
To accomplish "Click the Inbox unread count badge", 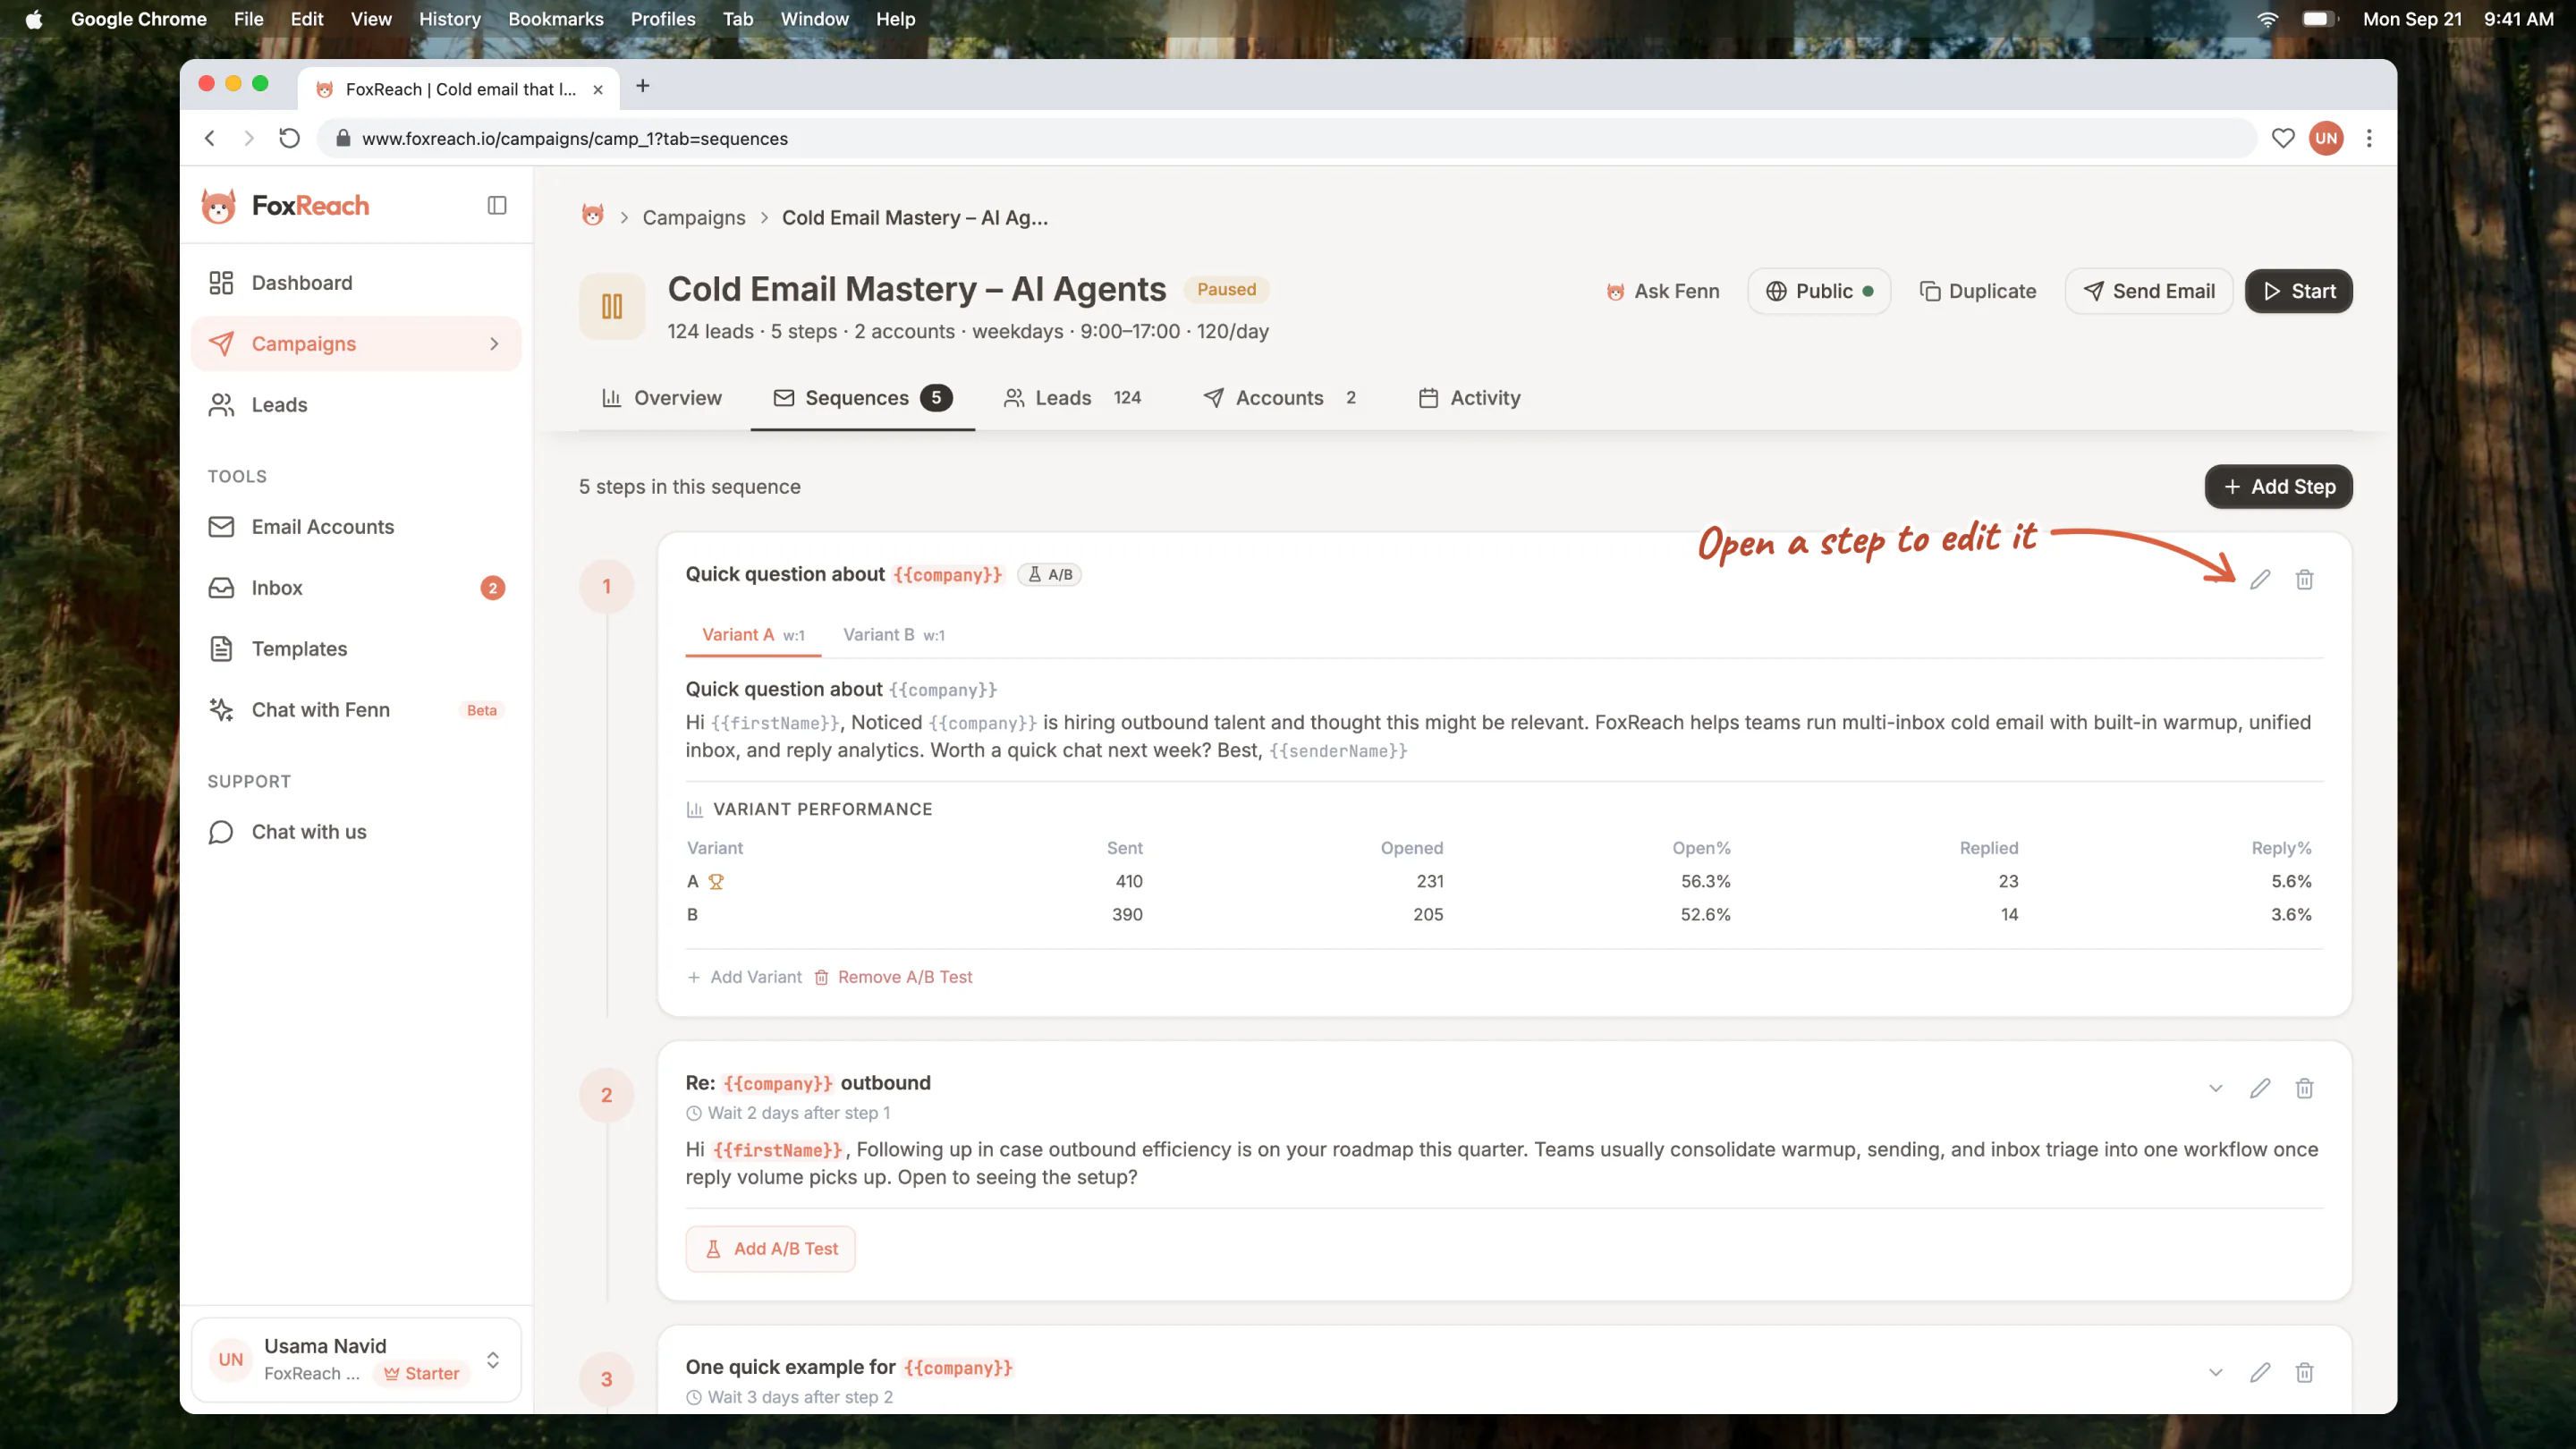I will 492,588.
